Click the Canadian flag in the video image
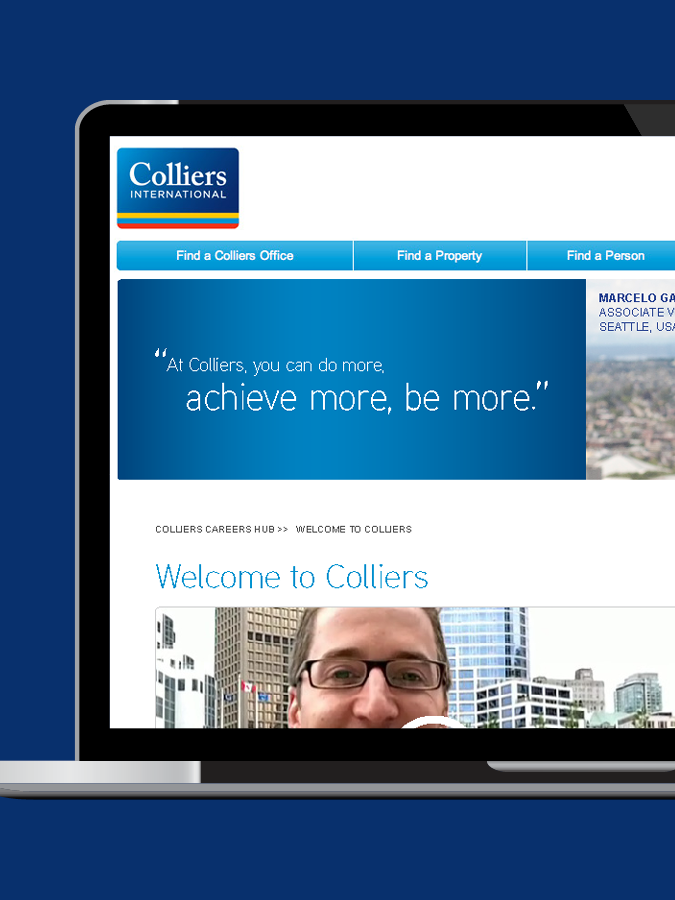The width and height of the screenshot is (675, 900). (248, 686)
